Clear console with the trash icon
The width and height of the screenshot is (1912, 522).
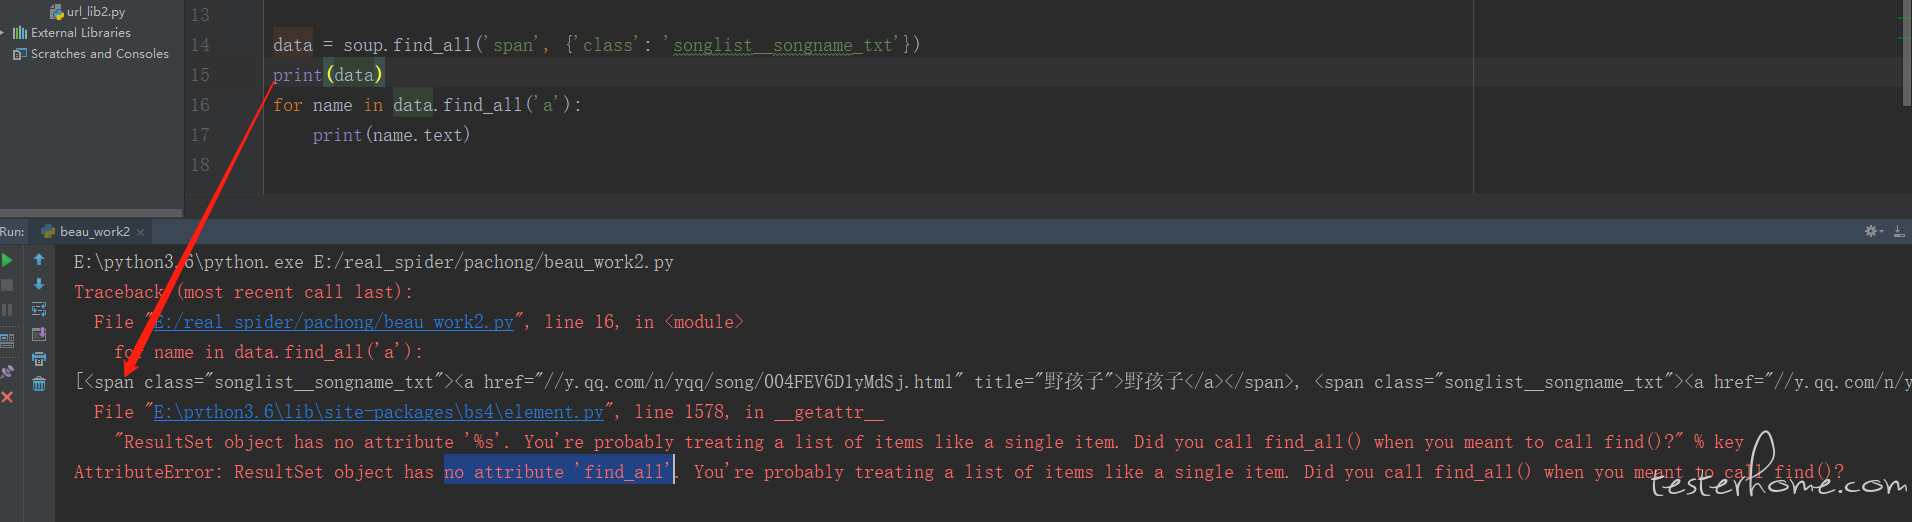[39, 384]
